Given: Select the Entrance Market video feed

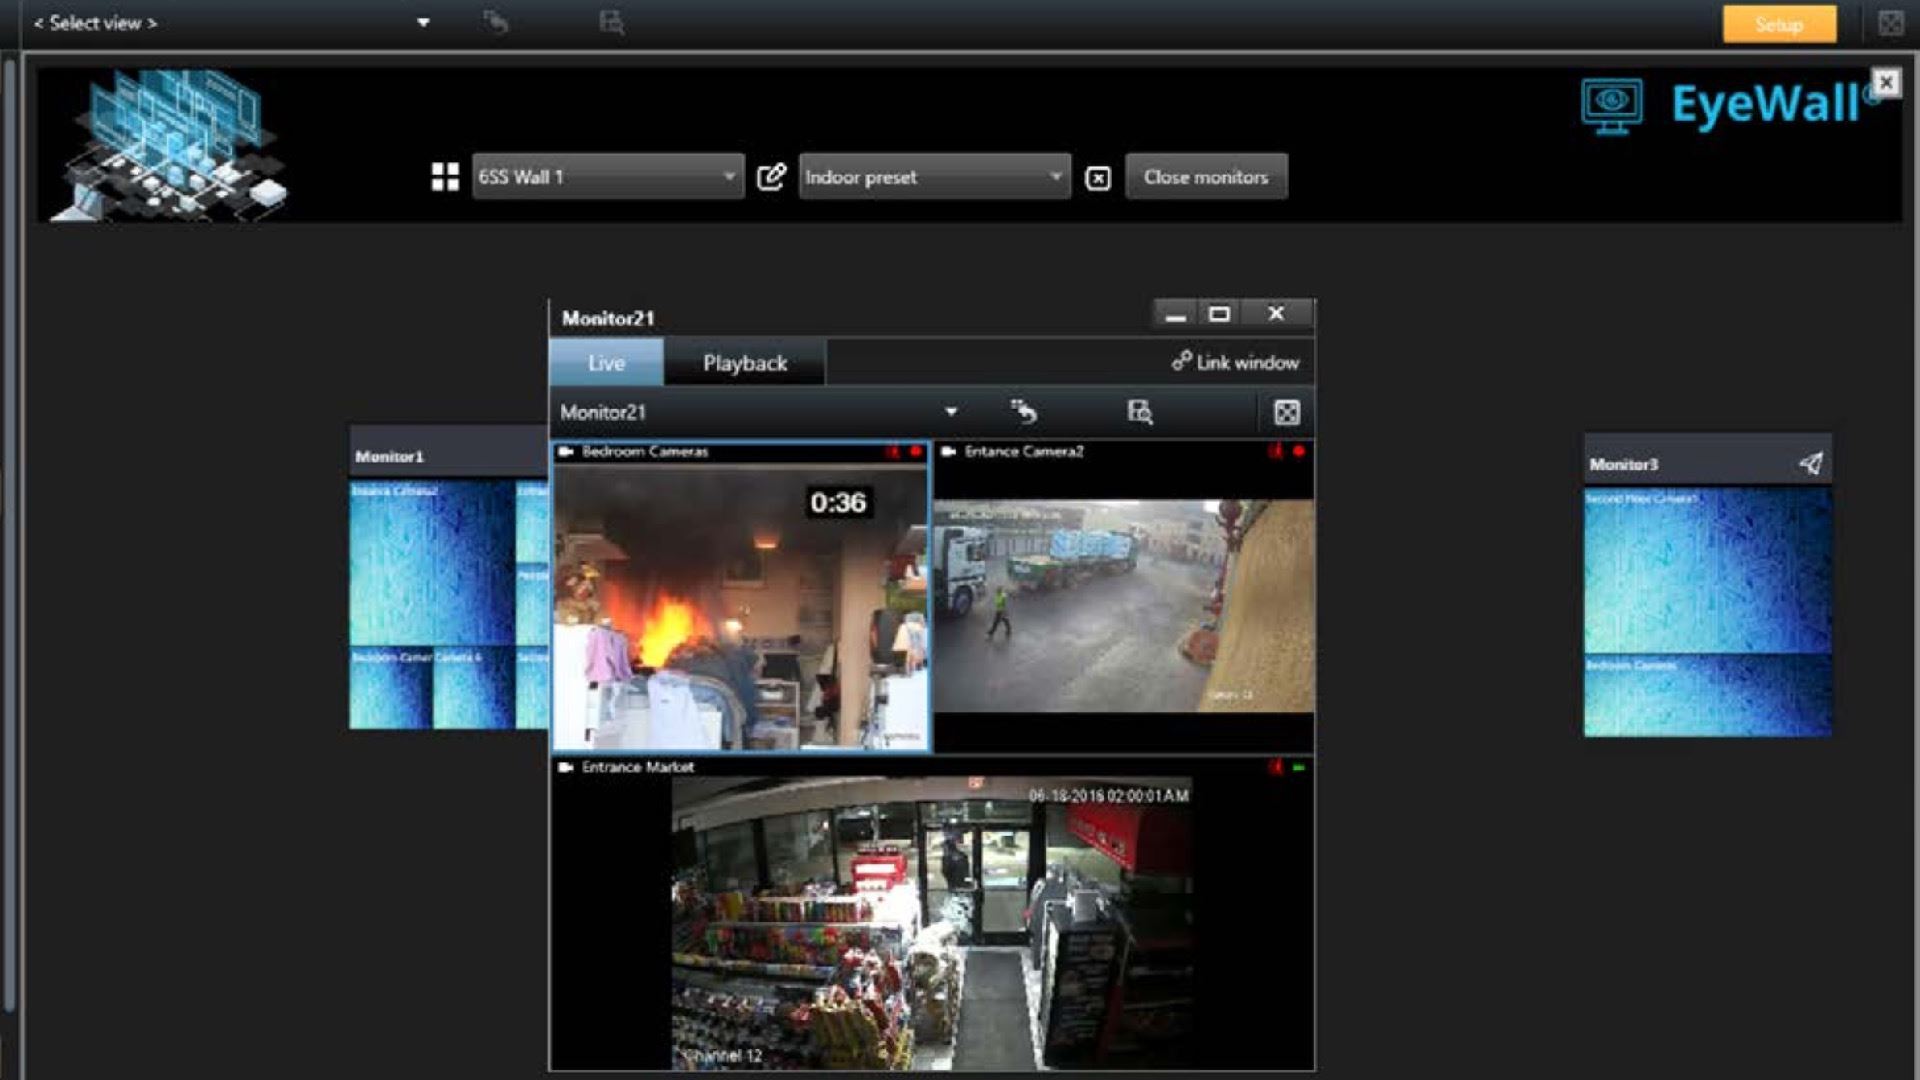Looking at the screenshot, I should click(x=932, y=923).
